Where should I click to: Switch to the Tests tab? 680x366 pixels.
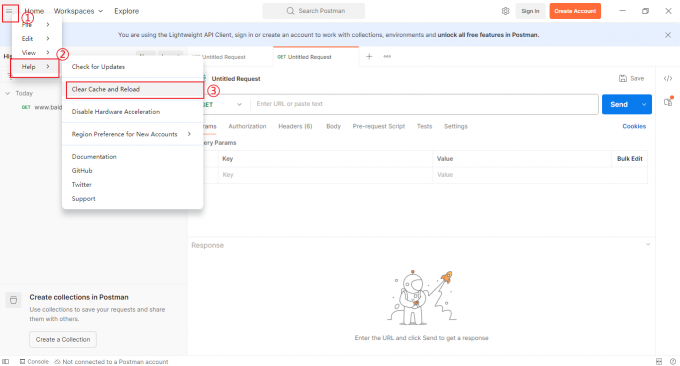425,126
